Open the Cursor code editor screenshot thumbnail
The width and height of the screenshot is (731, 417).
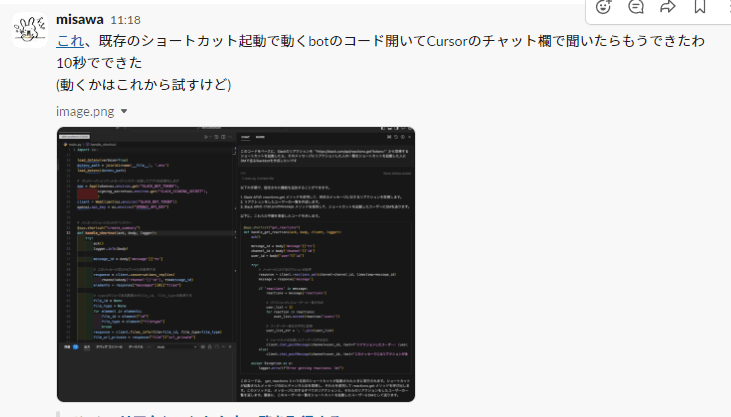[236, 264]
